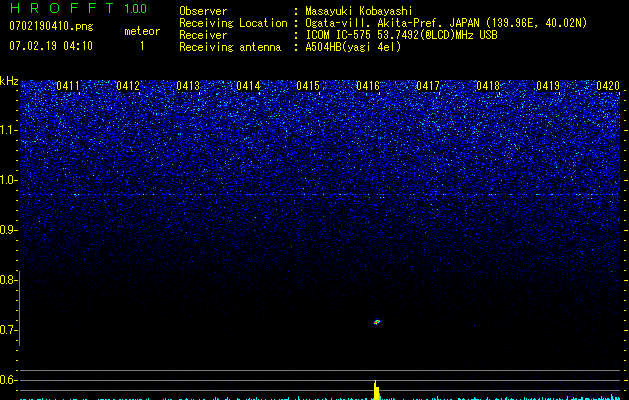Click the Receiver label
This screenshot has height=400, width=629.
(x=203, y=35)
